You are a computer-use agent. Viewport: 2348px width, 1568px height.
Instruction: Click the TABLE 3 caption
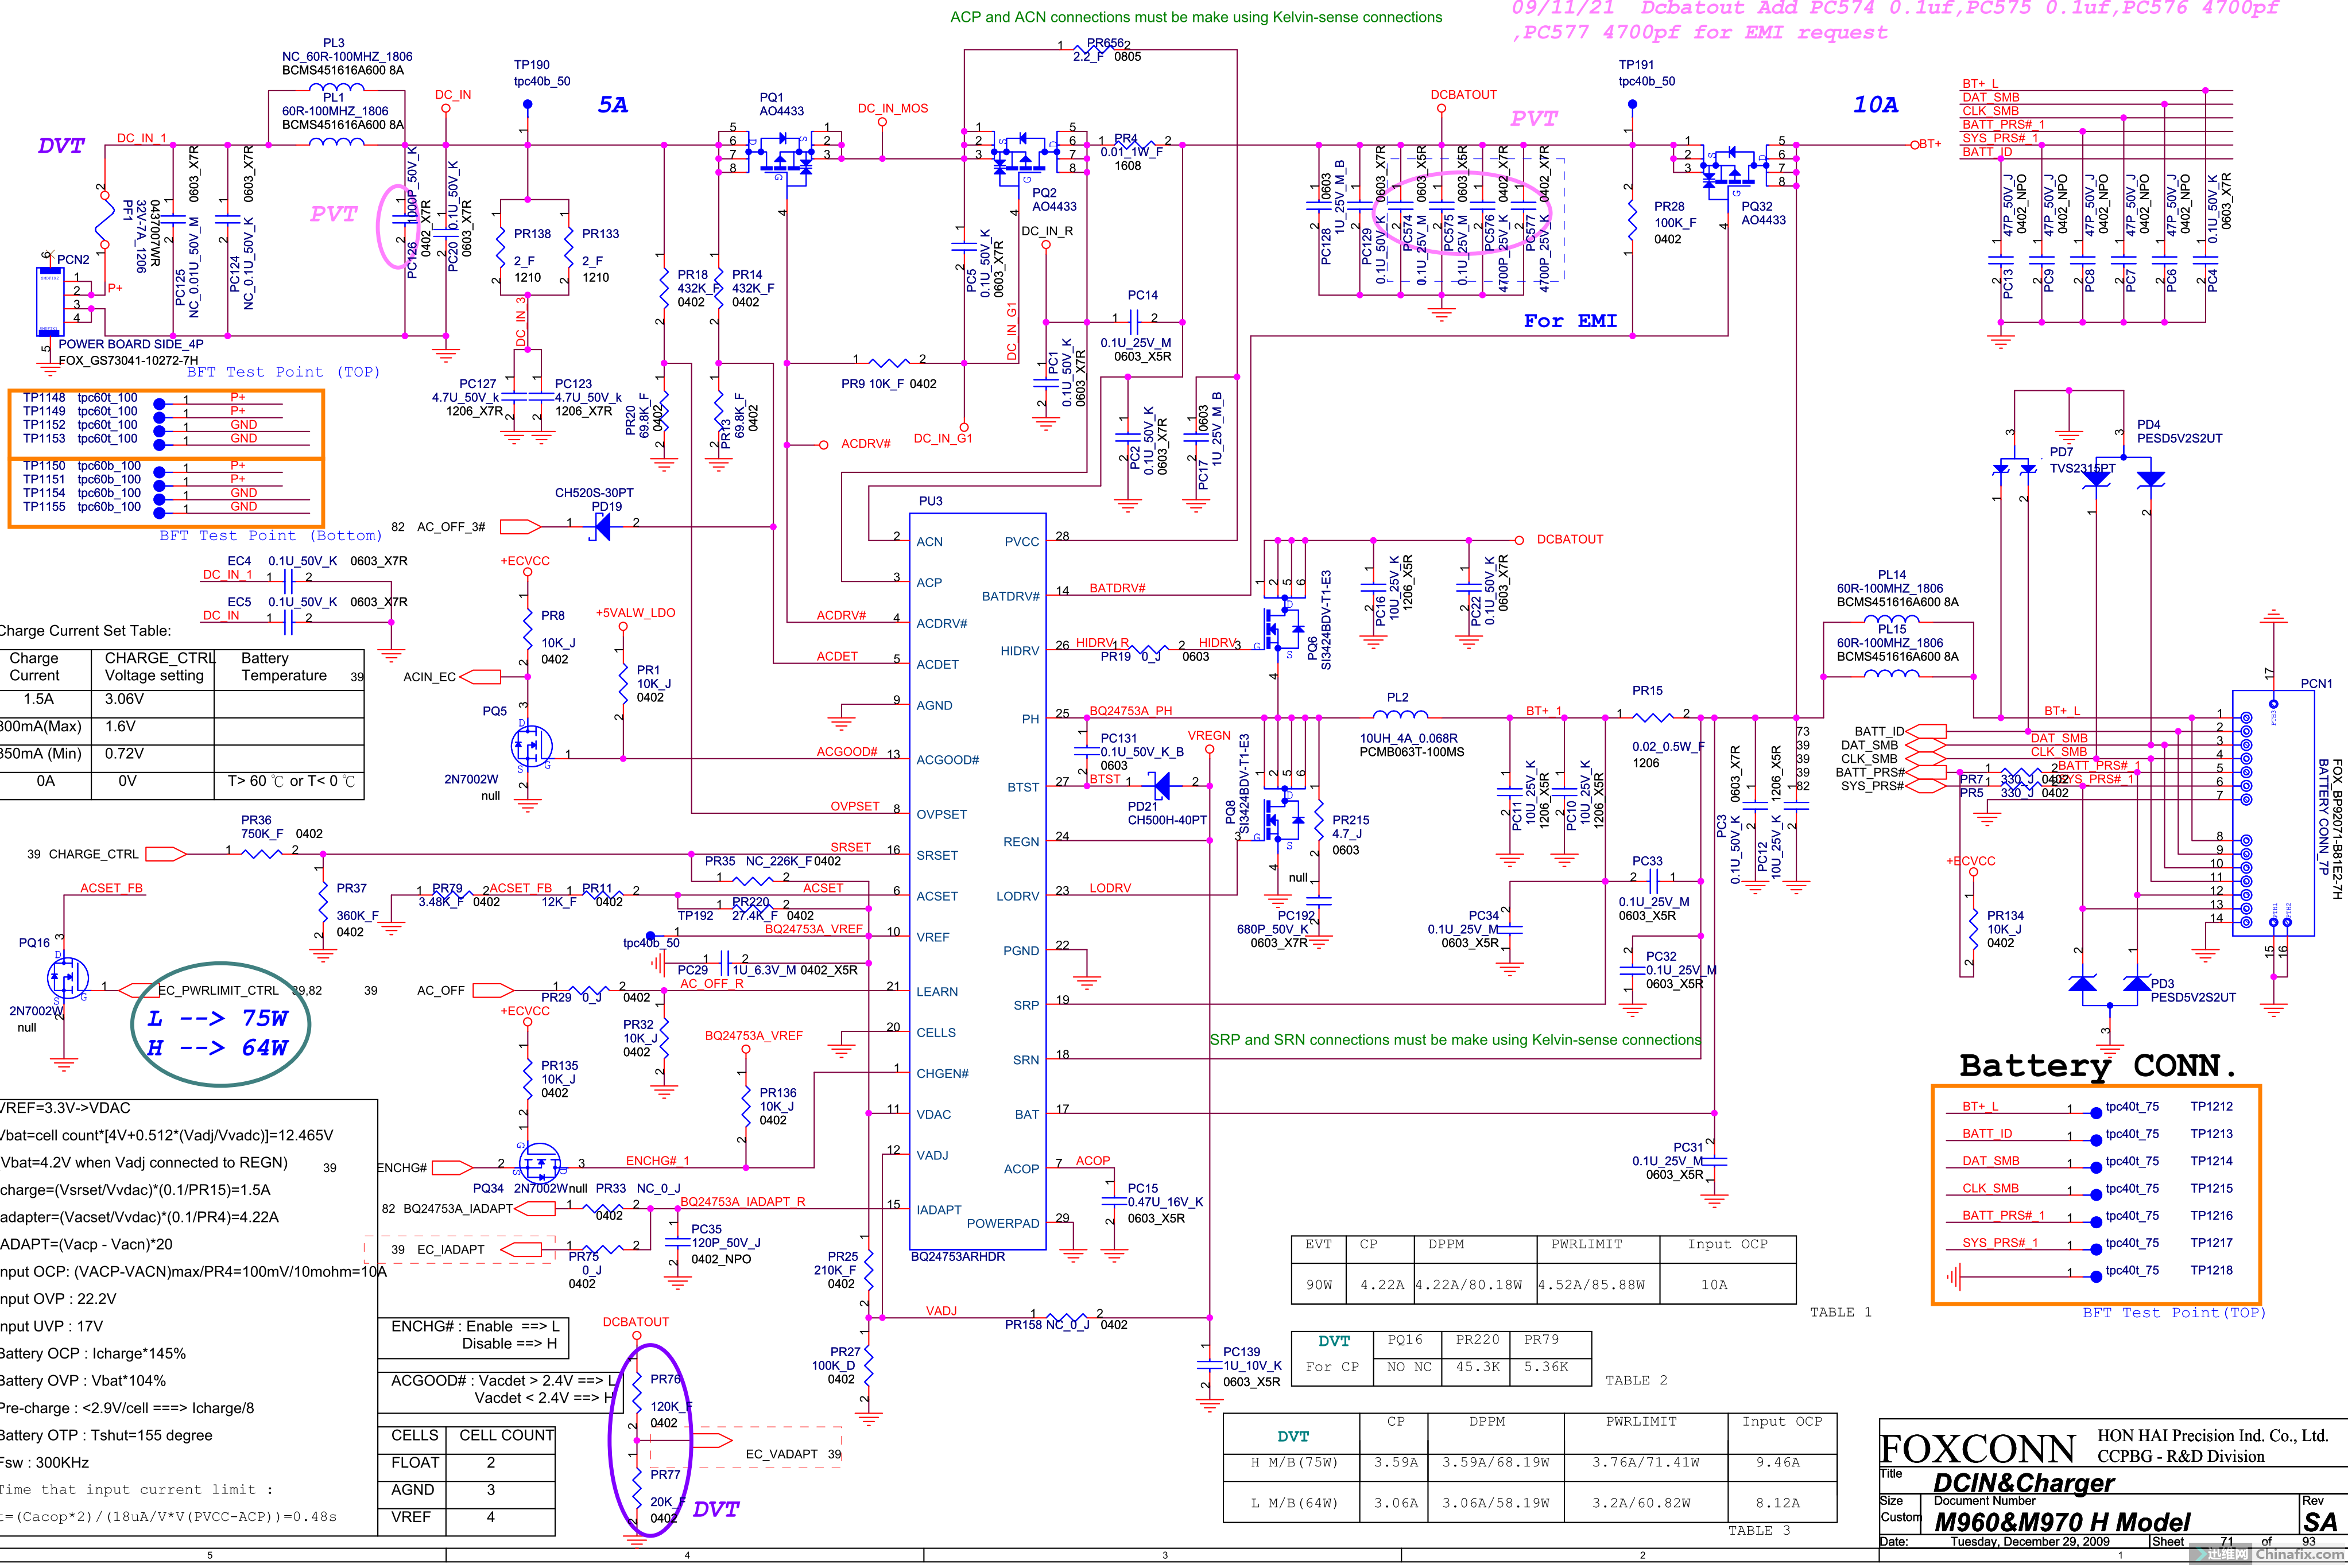tap(1759, 1530)
